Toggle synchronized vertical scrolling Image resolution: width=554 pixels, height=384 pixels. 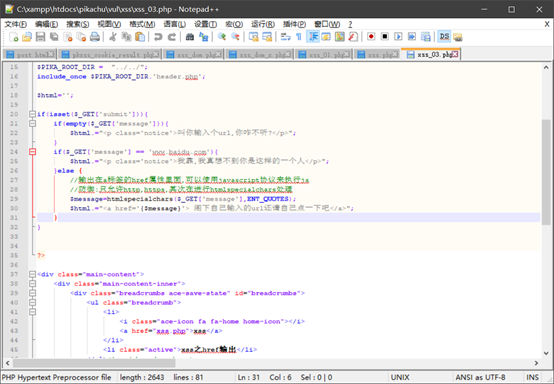254,37
